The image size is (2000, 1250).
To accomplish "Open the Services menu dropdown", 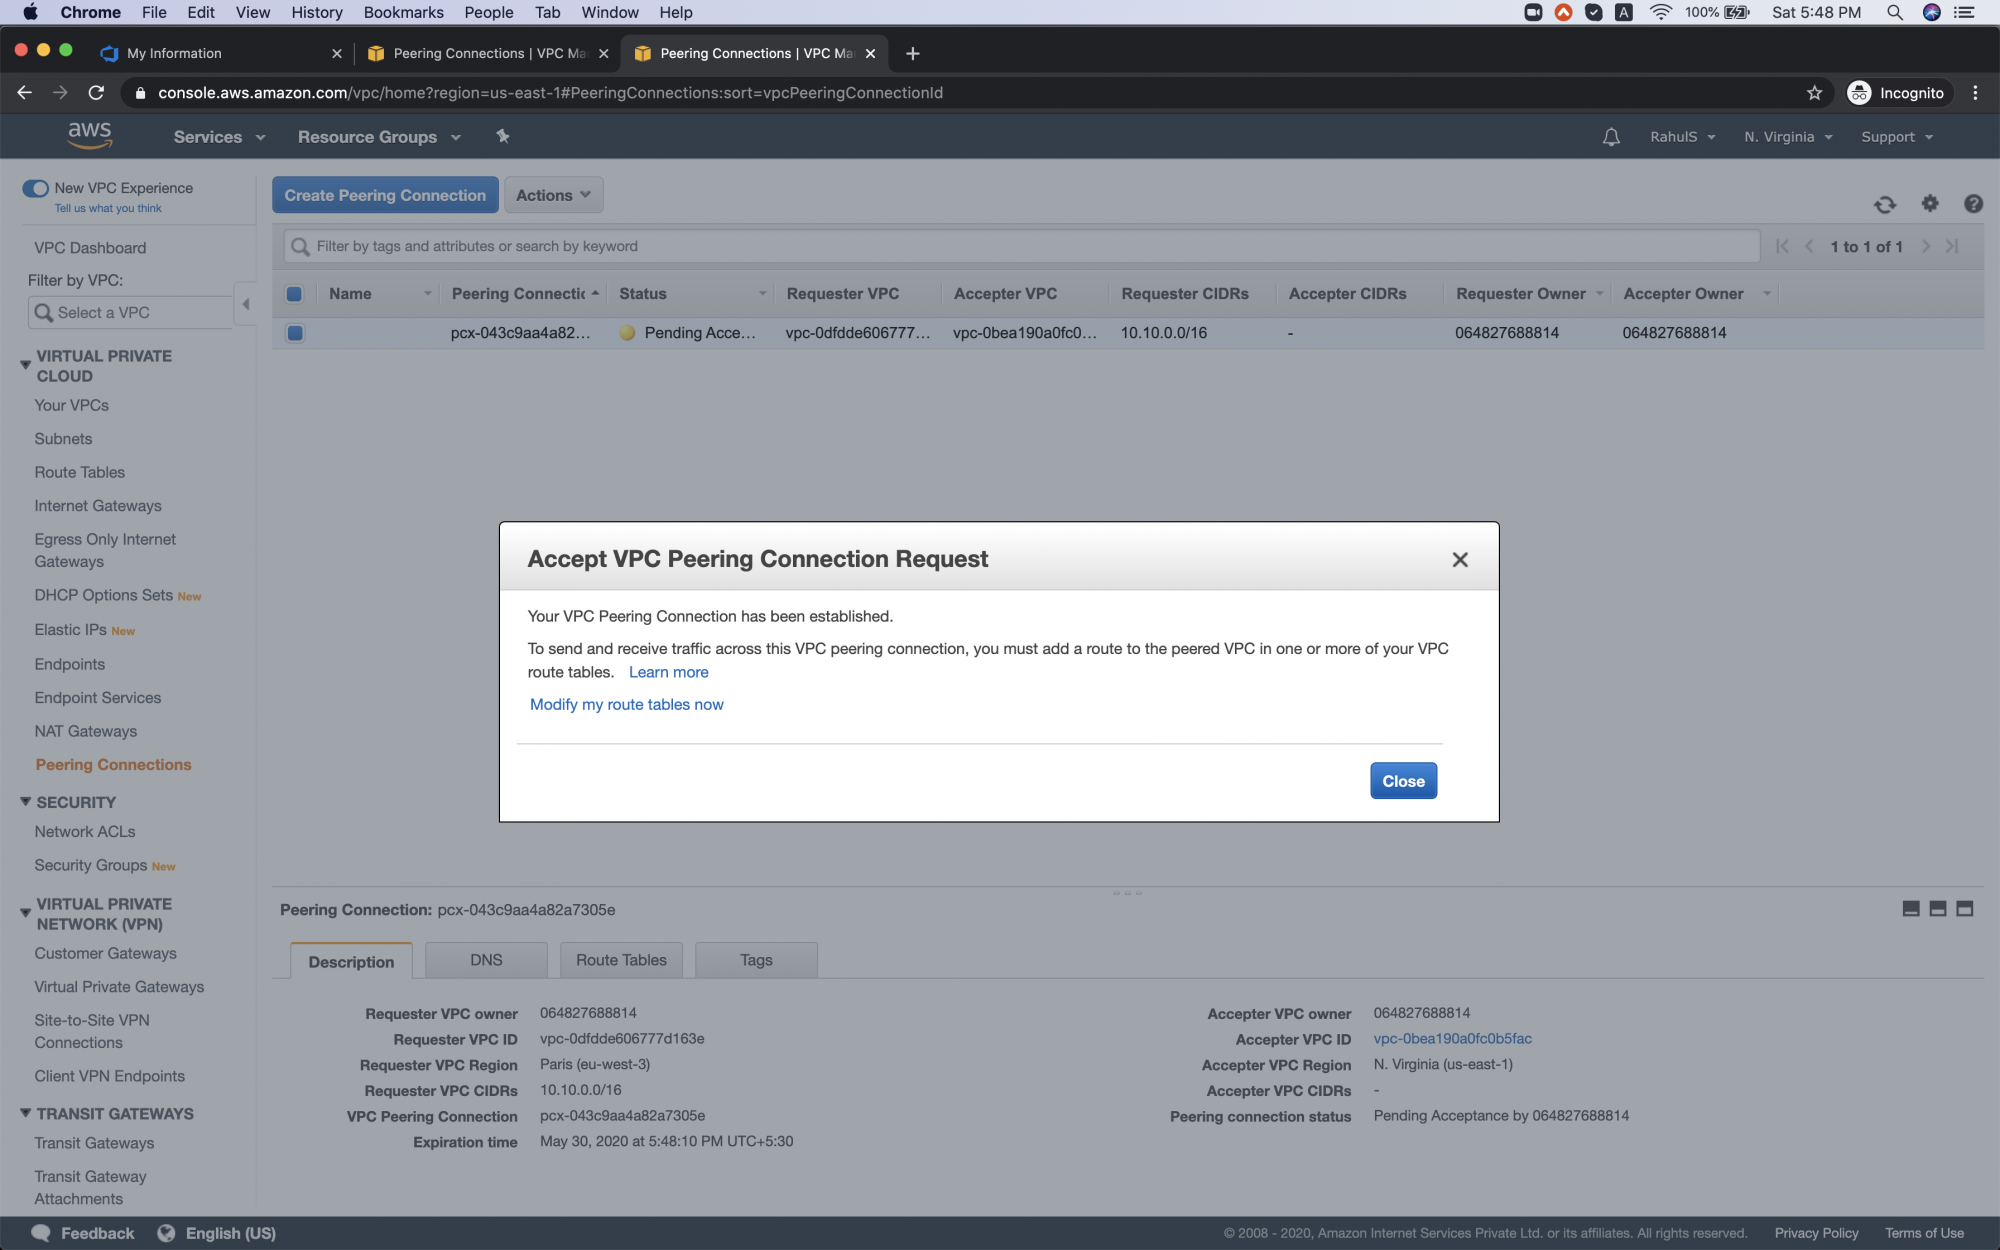I will [x=218, y=136].
